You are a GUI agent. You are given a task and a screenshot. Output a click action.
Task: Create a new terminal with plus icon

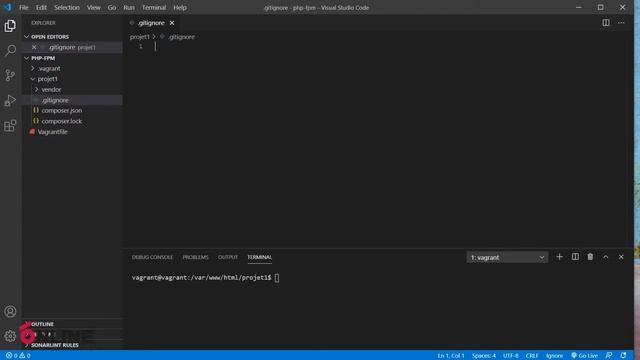pos(559,257)
